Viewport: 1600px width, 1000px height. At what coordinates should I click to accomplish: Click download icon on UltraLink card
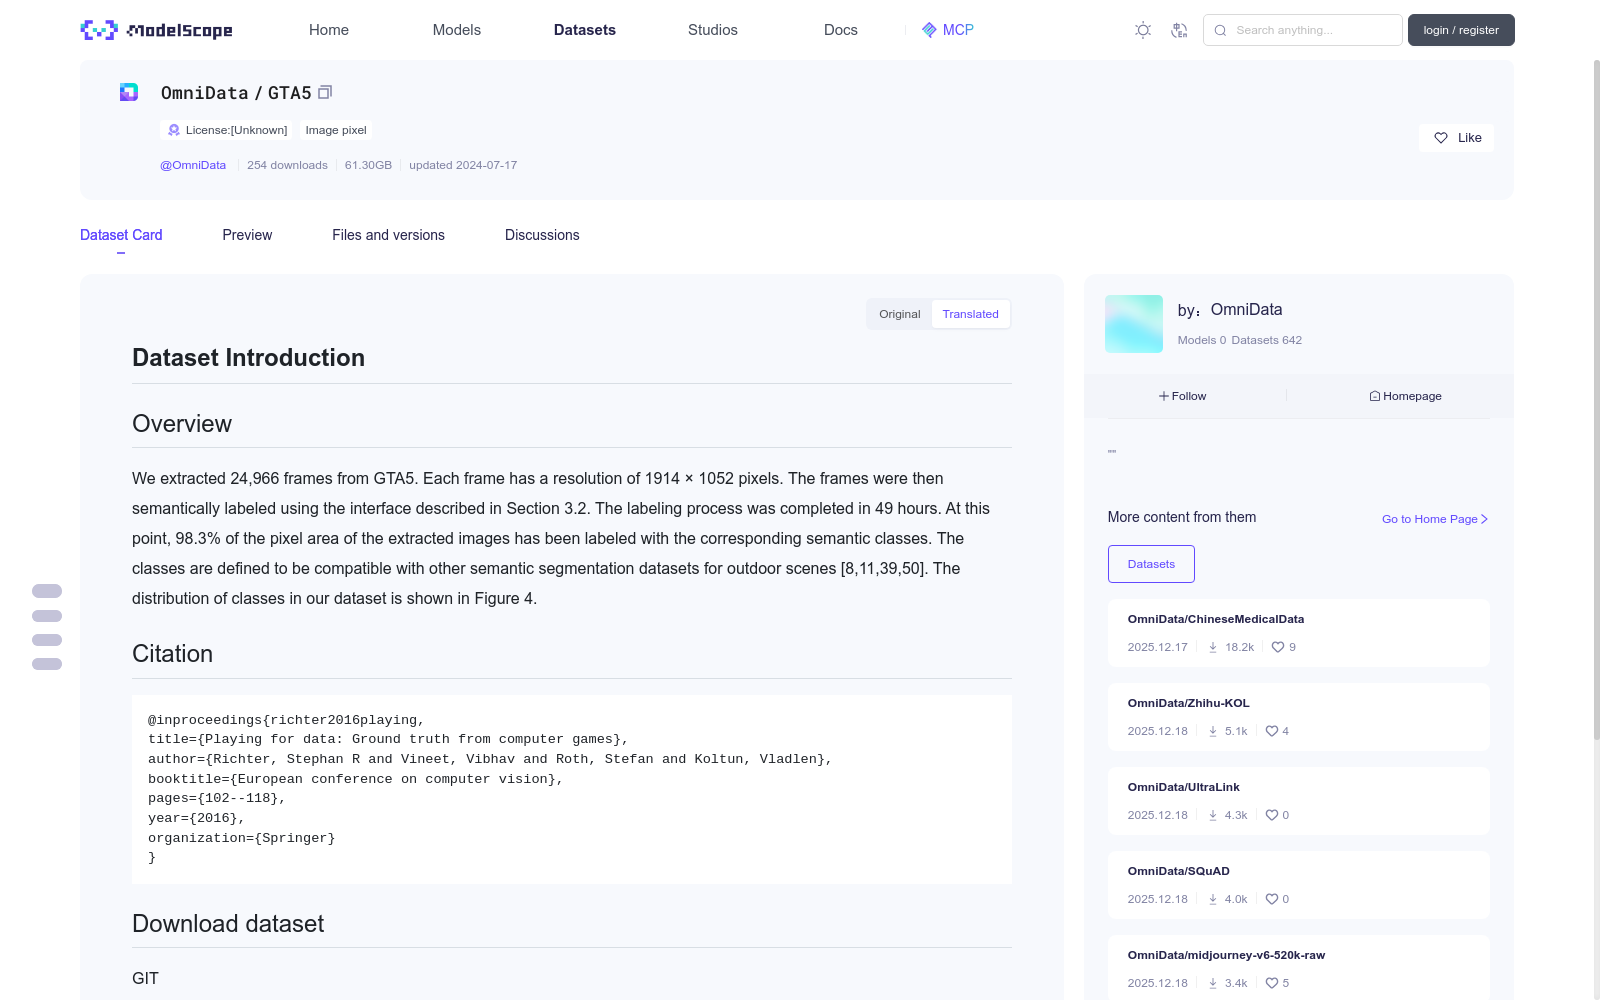tap(1213, 815)
